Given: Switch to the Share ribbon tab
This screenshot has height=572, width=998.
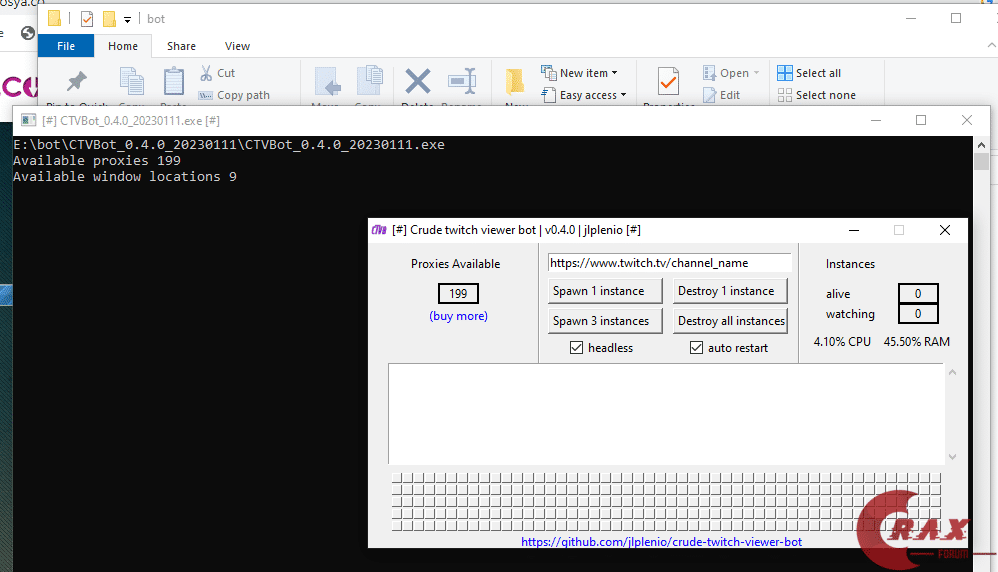Looking at the screenshot, I should coord(181,46).
